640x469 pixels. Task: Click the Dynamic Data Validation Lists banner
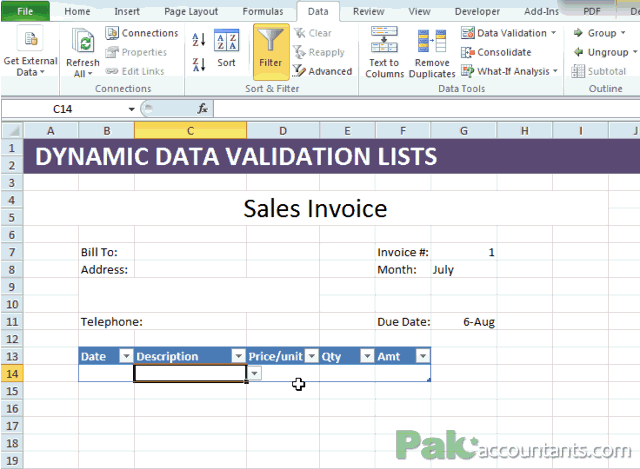tap(331, 156)
